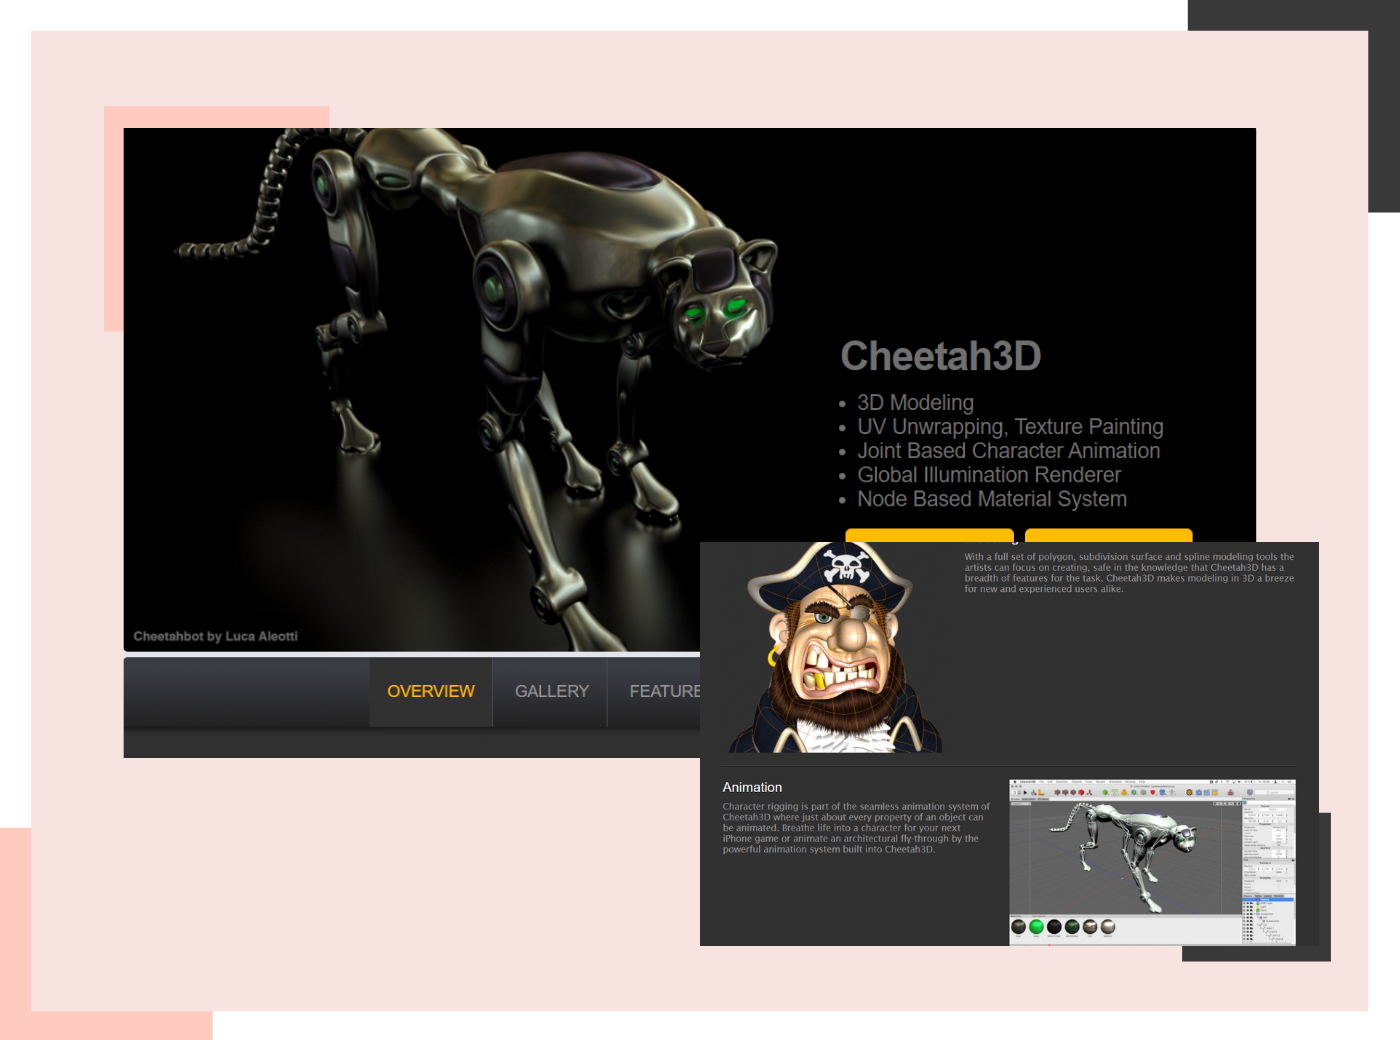Toggle visibility of the Light object

1245,906
